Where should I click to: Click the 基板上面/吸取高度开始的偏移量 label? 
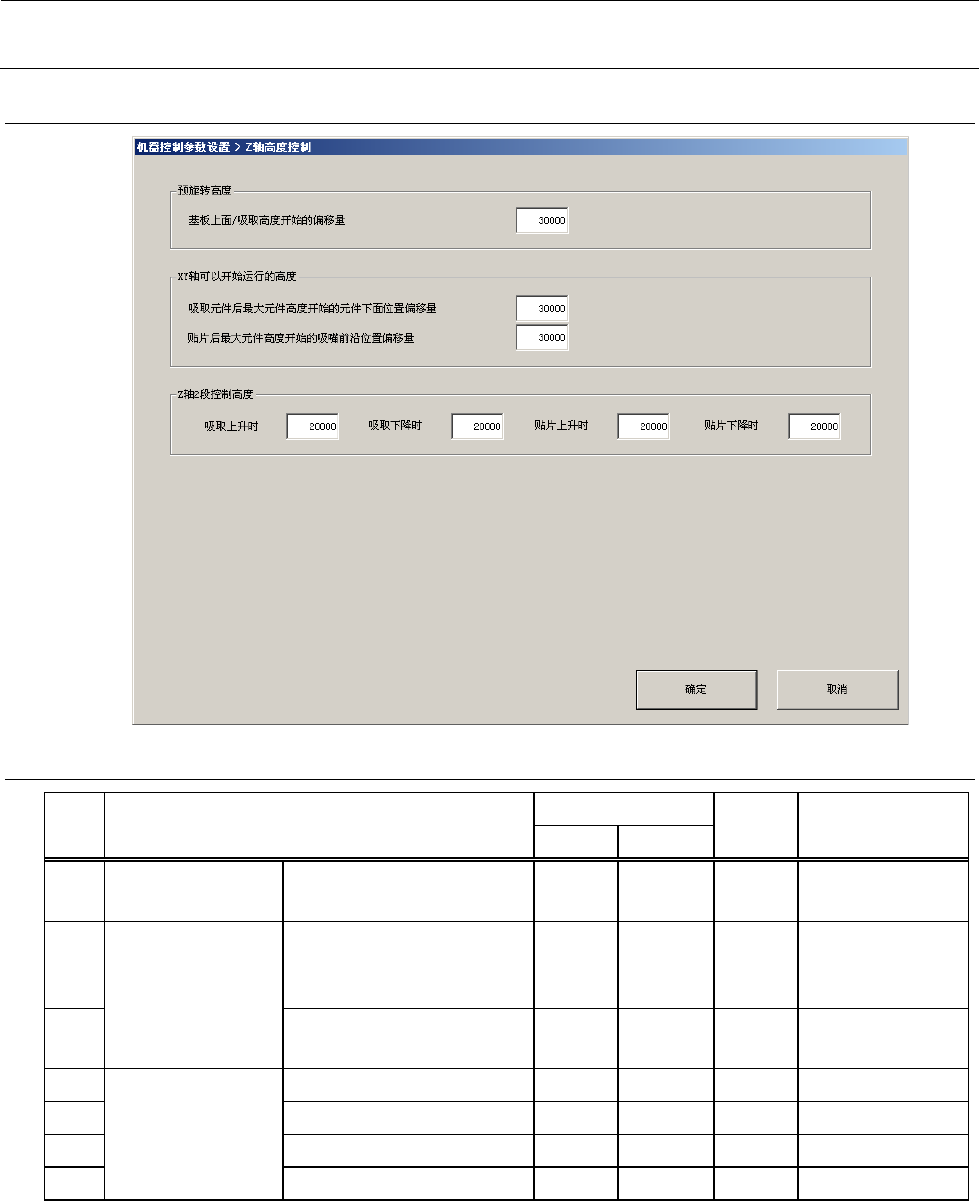tap(267, 220)
